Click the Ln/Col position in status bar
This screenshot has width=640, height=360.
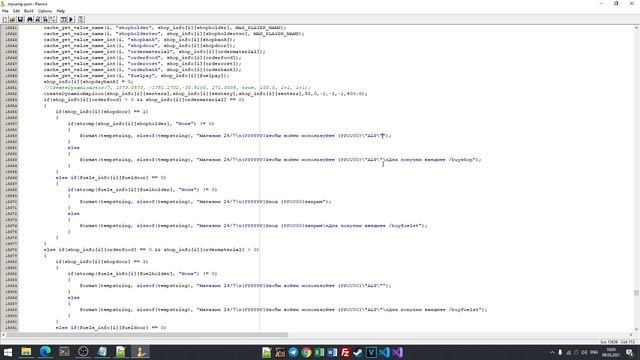pos(618,342)
